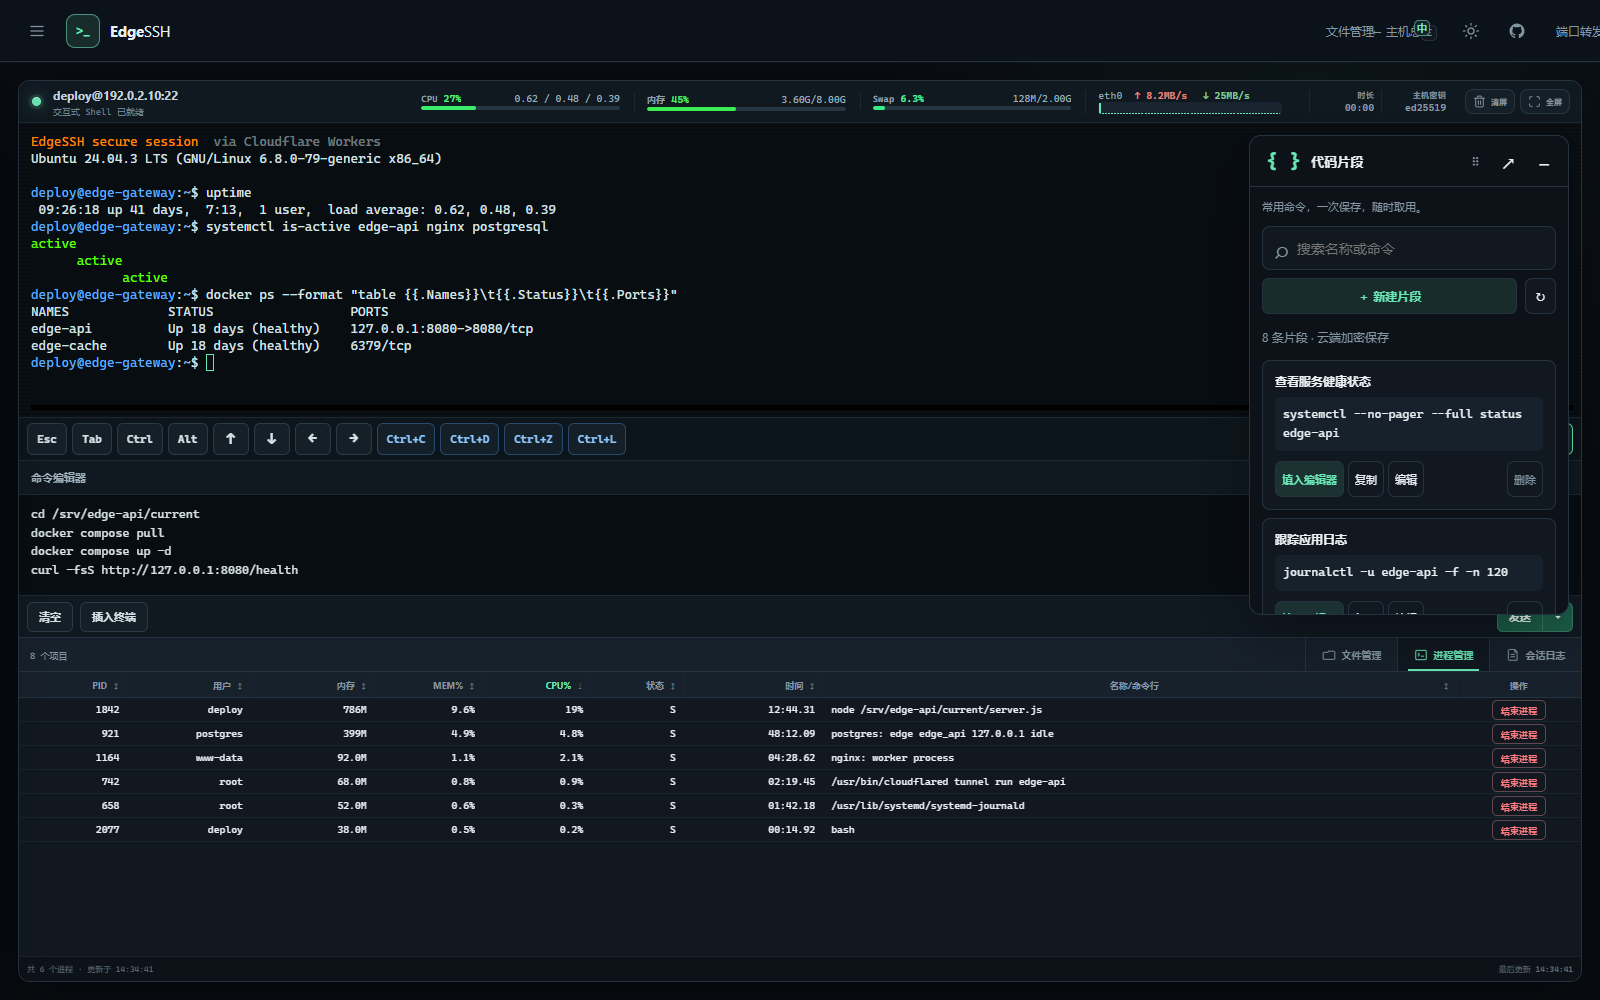Pop out the 代码片段 panel with the arrow icon

pyautogui.click(x=1508, y=163)
